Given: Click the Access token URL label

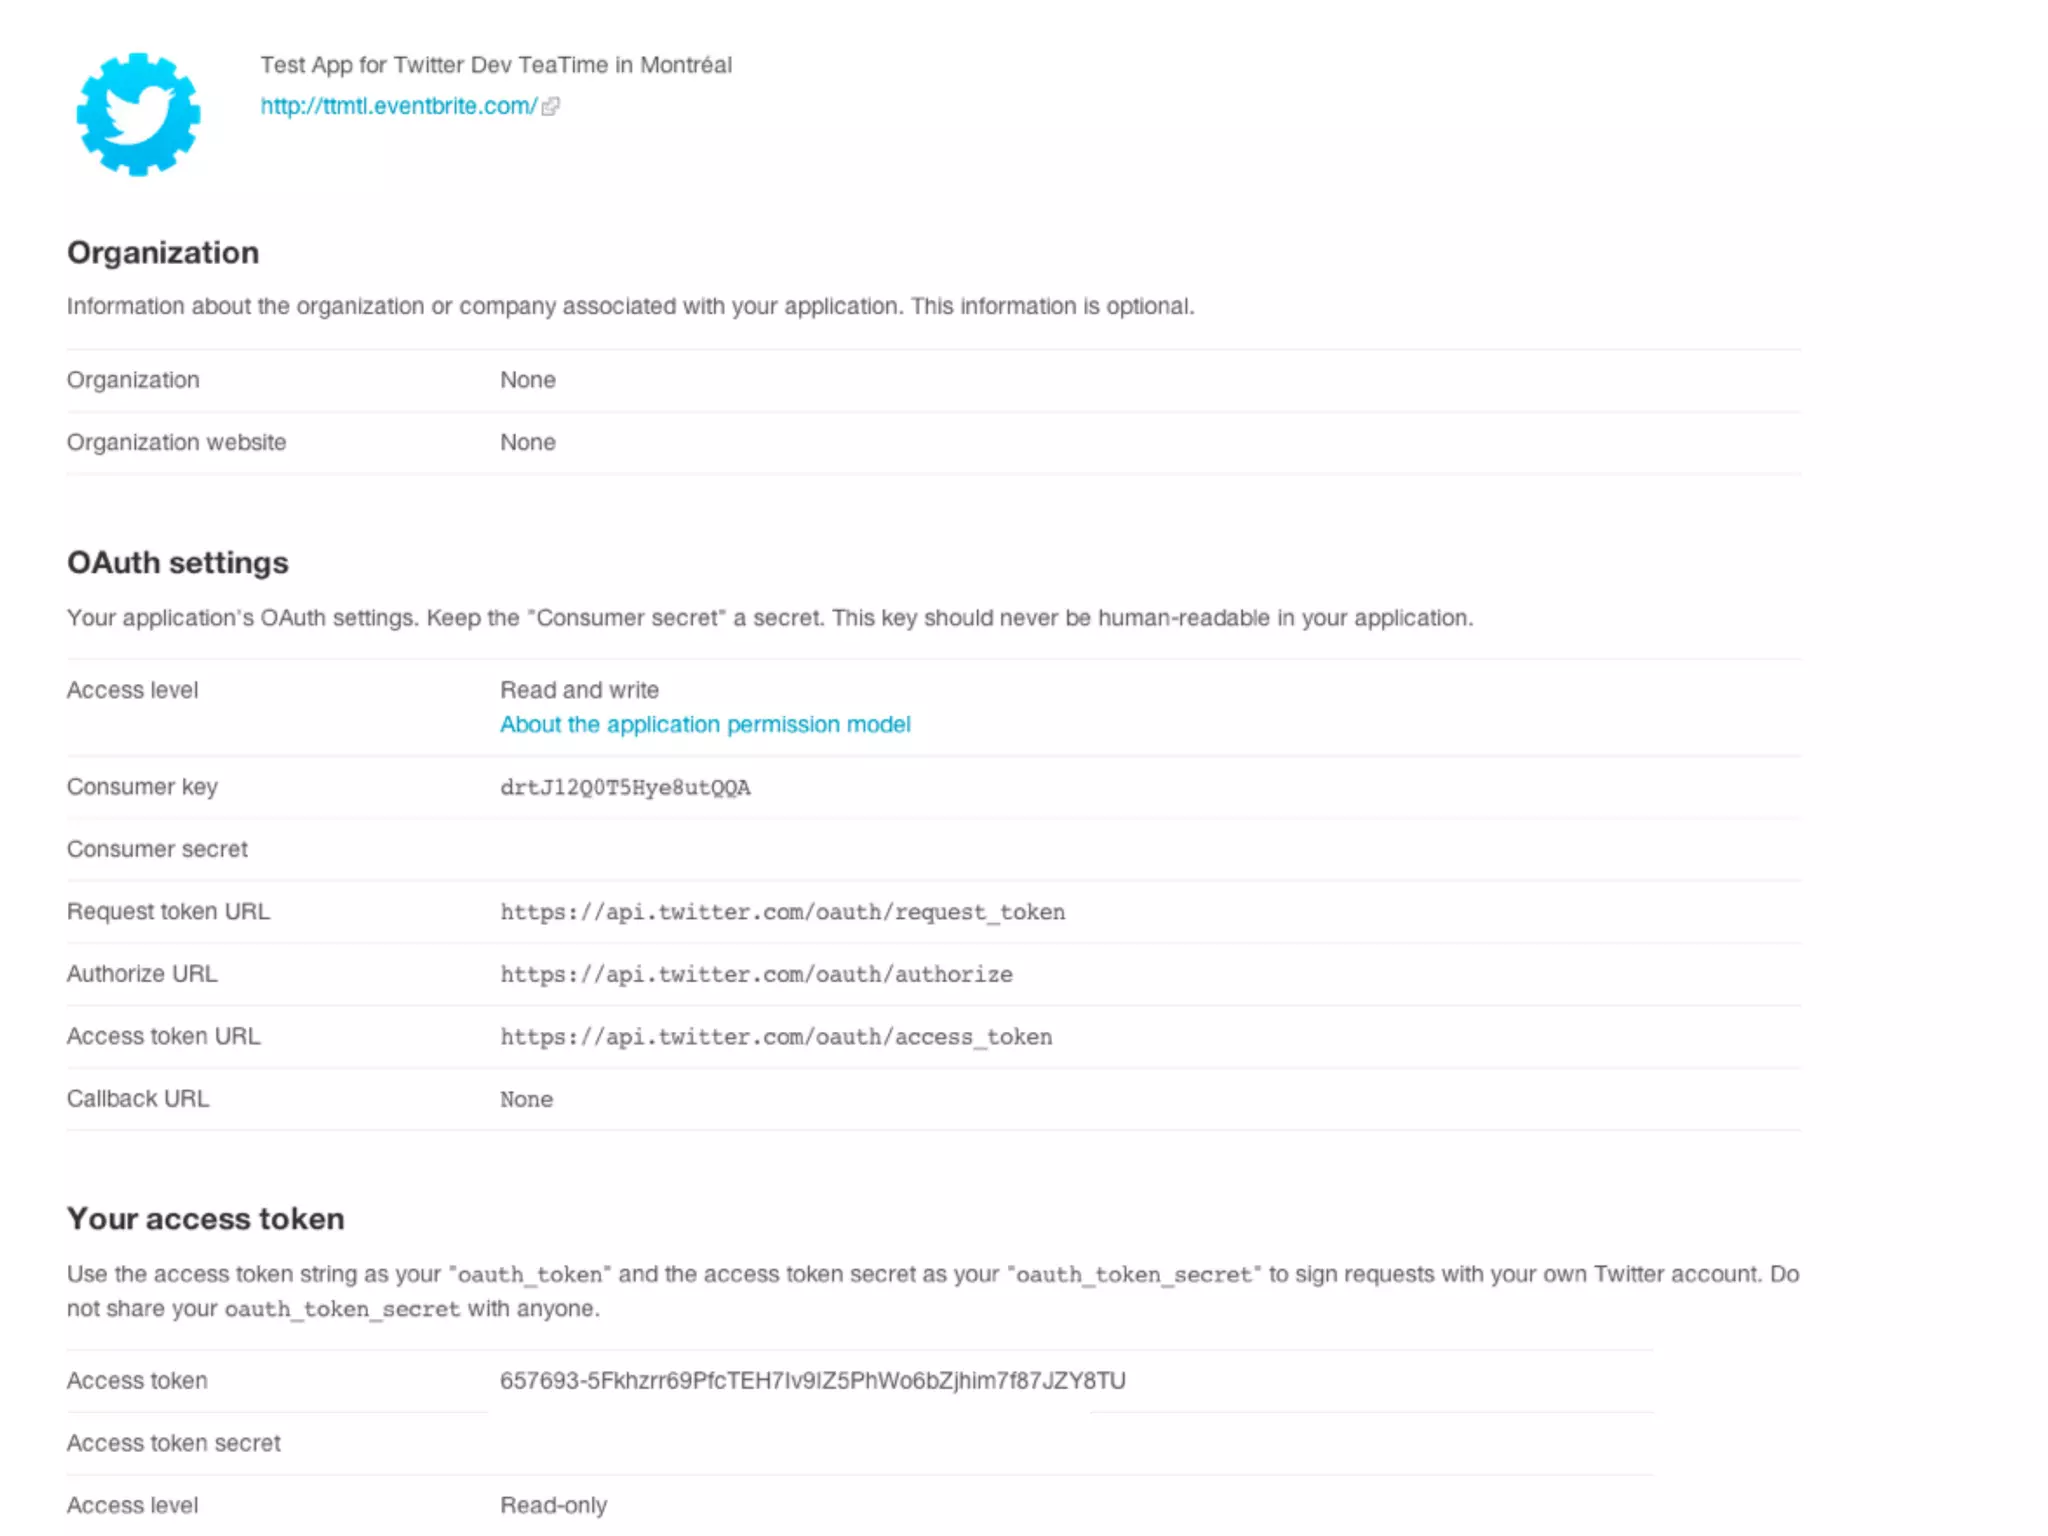Looking at the screenshot, I should click(163, 1036).
